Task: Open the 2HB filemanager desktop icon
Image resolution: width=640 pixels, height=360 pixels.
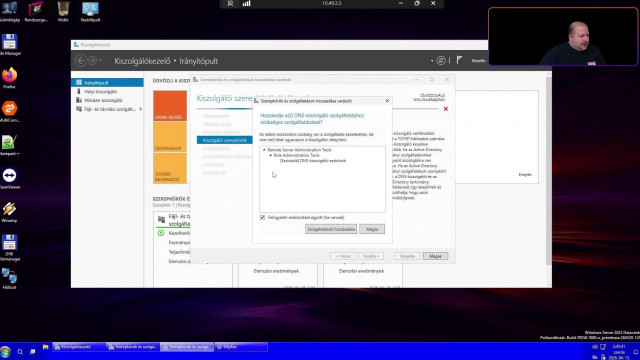Action: (x=9, y=247)
